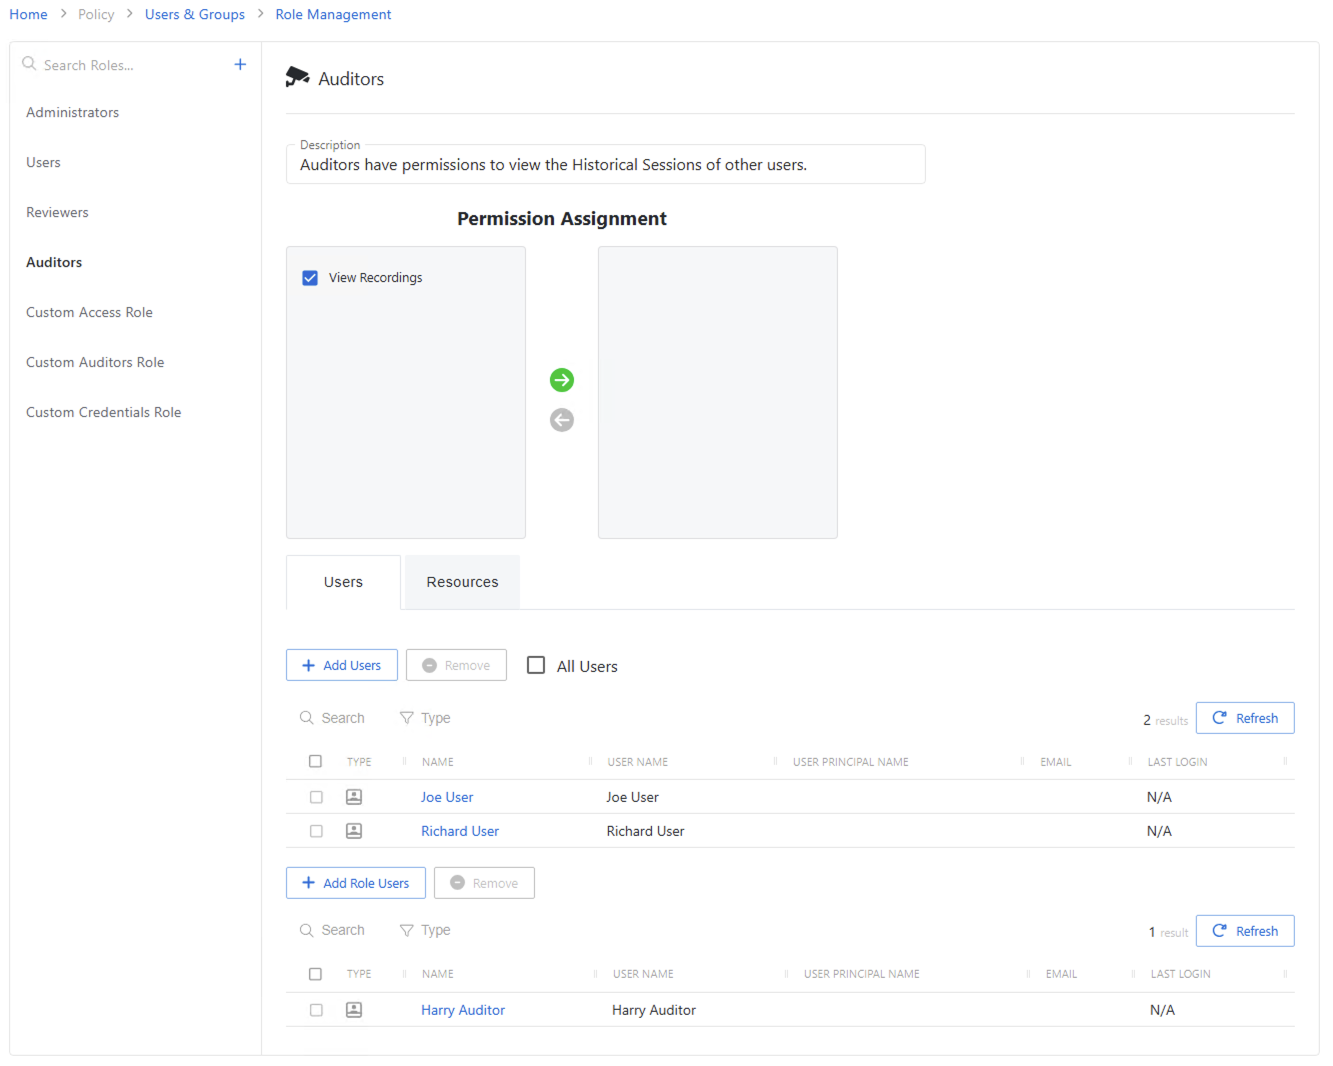1333x1066 pixels.
Task: Select Custom Auditors Role in sidebar
Action: tap(95, 362)
